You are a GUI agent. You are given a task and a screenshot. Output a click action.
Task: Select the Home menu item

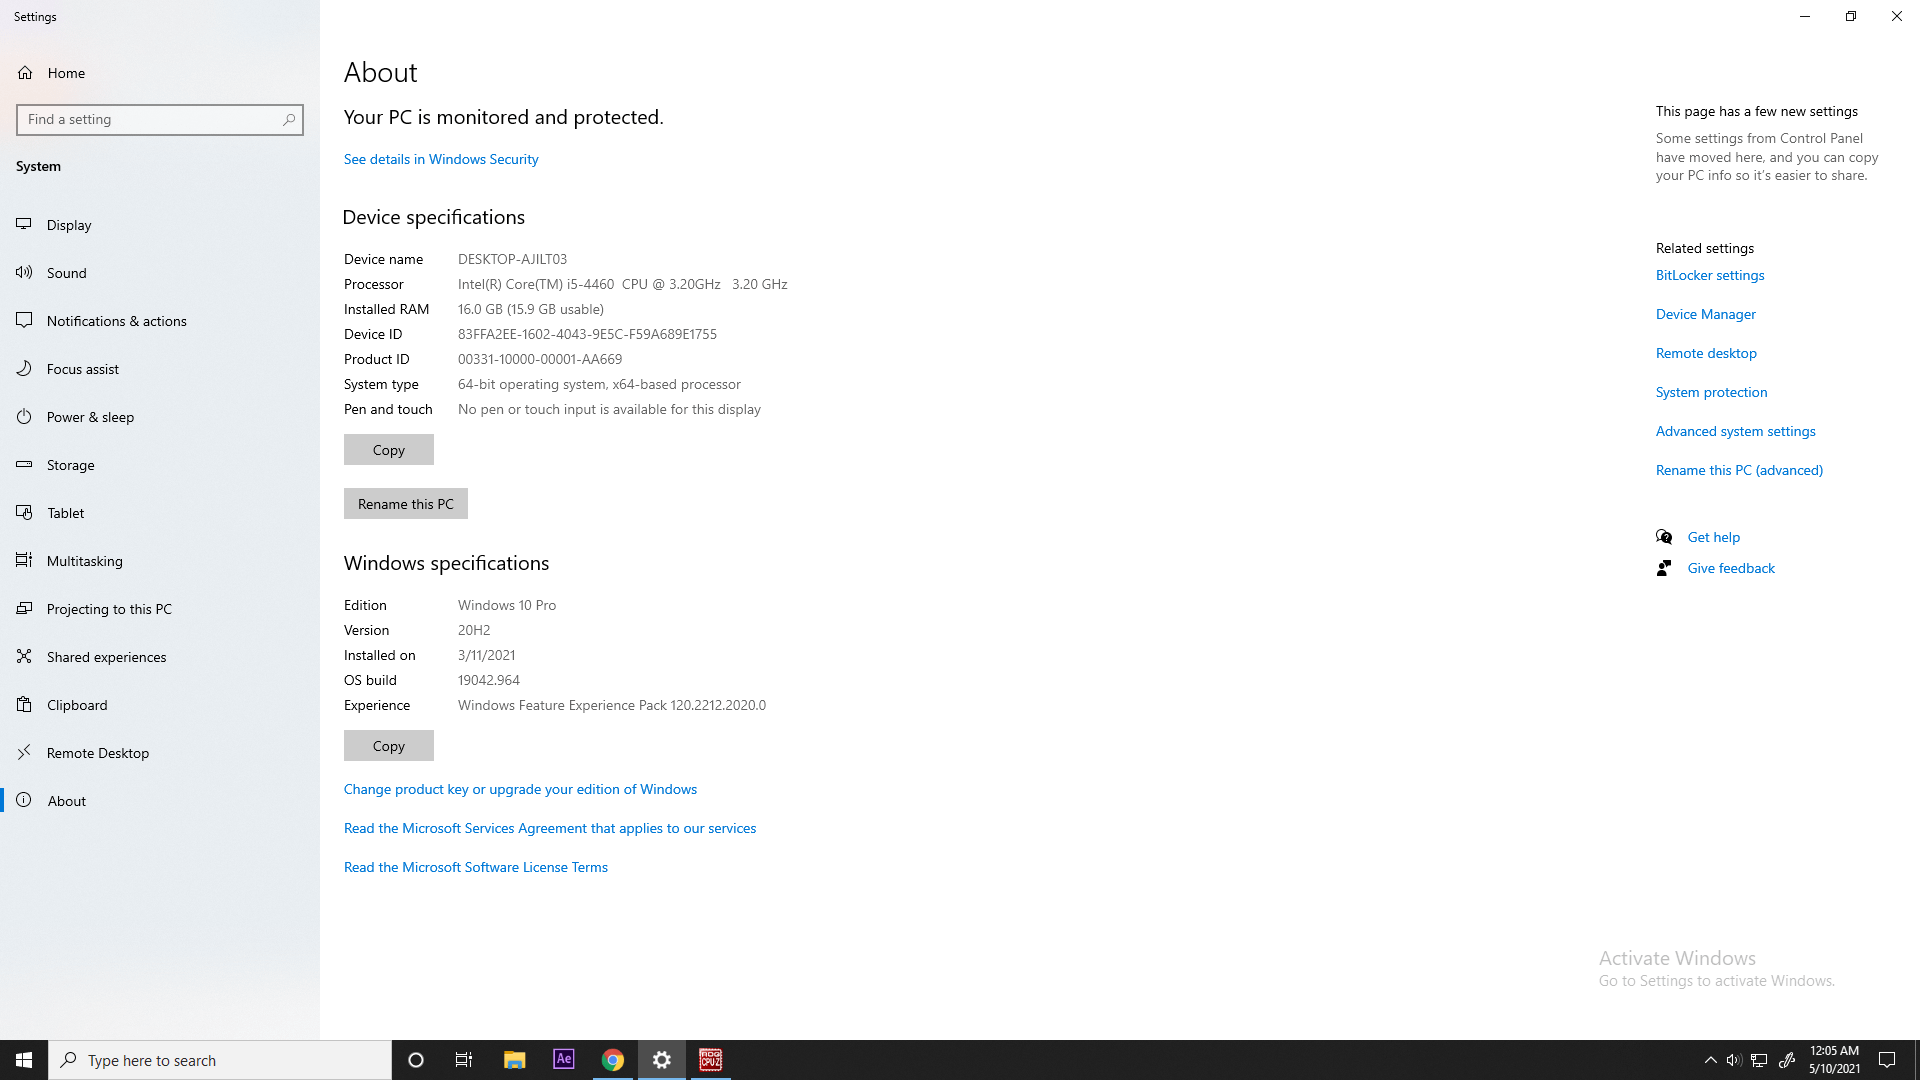[66, 73]
